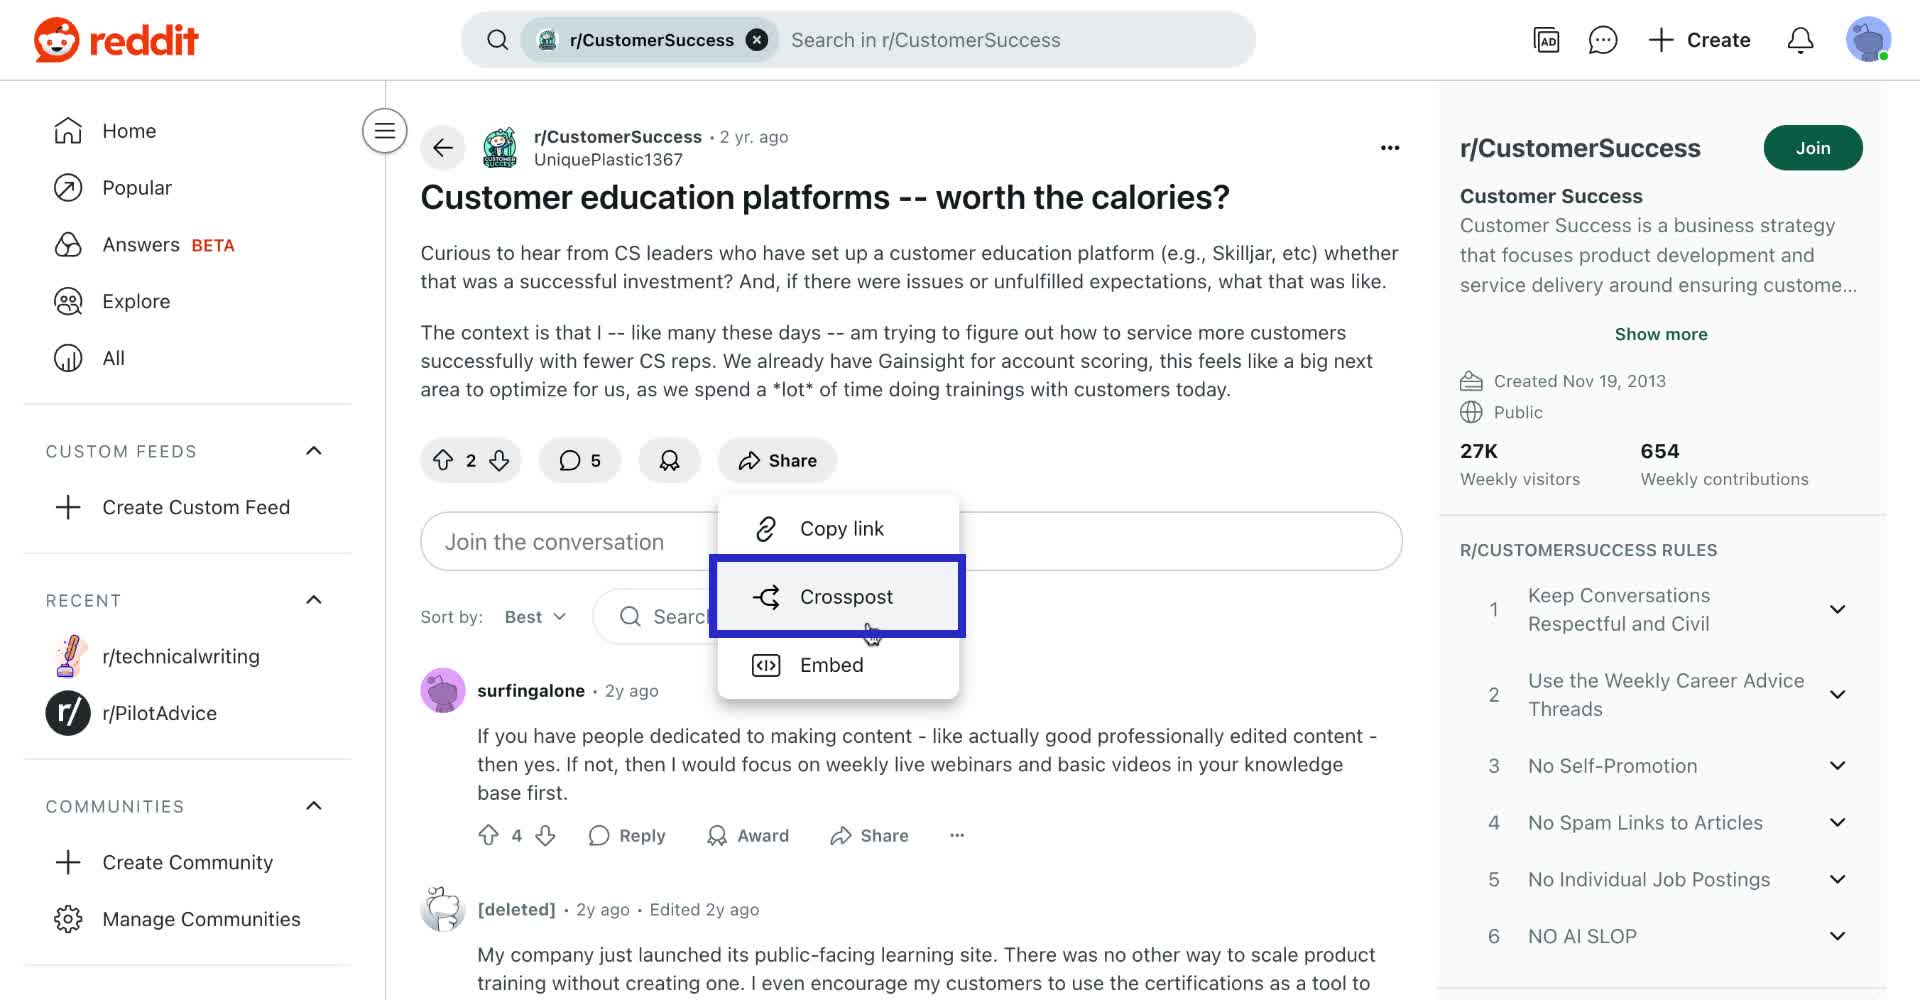Upvote surfingalone's comment
Image resolution: width=1920 pixels, height=1000 pixels.
tap(488, 835)
